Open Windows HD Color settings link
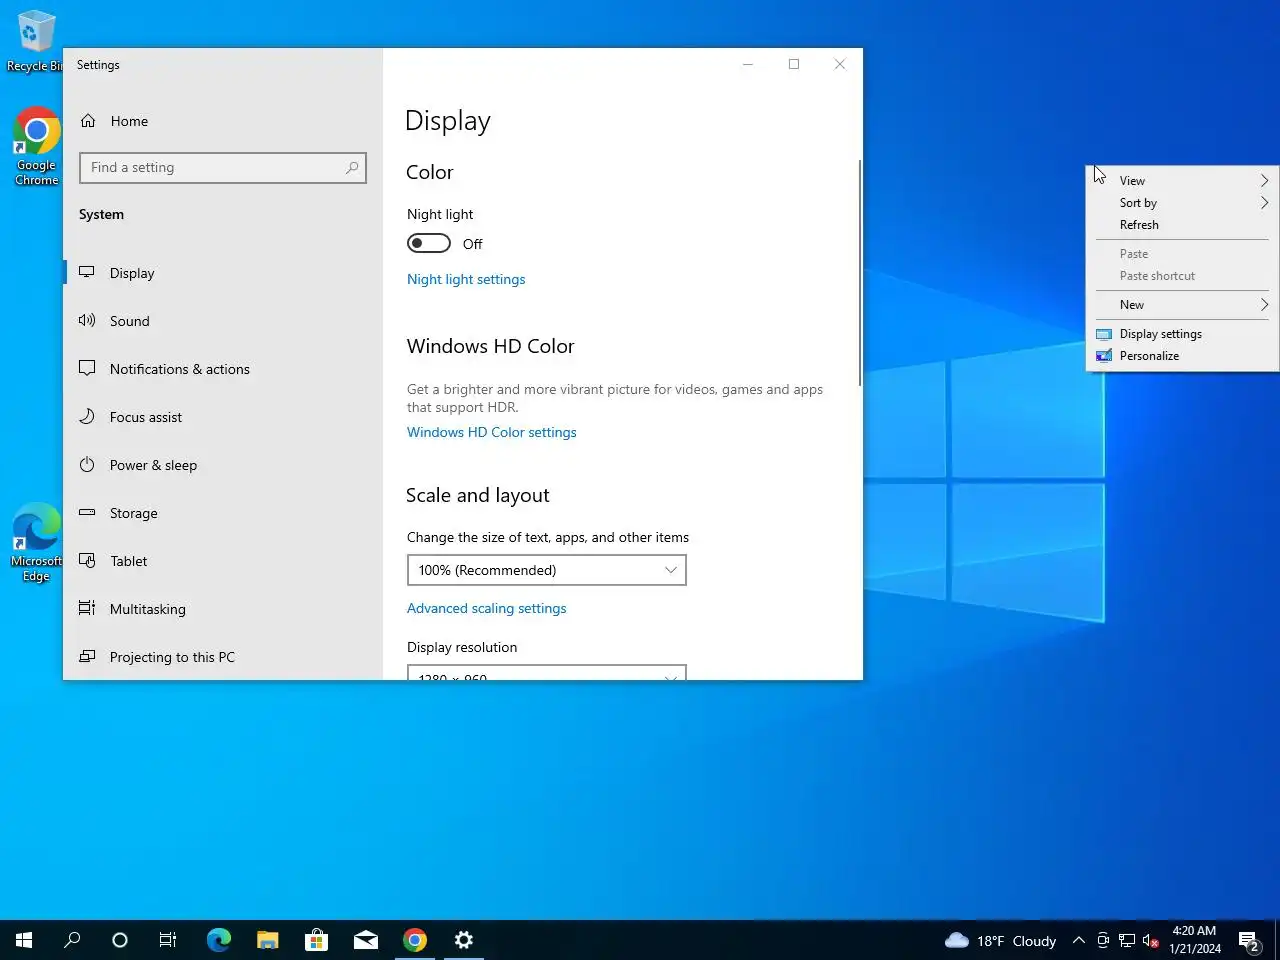The image size is (1280, 960). tap(492, 432)
